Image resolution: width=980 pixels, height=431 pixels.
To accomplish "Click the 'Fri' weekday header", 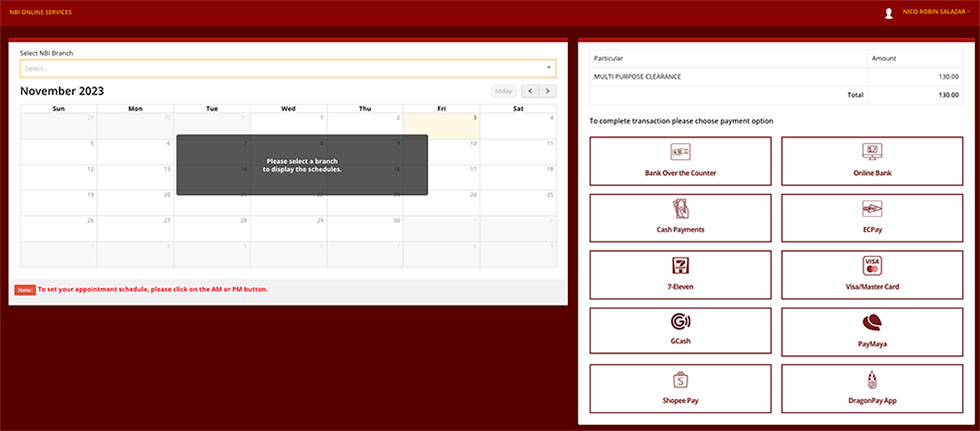I will (442, 109).
